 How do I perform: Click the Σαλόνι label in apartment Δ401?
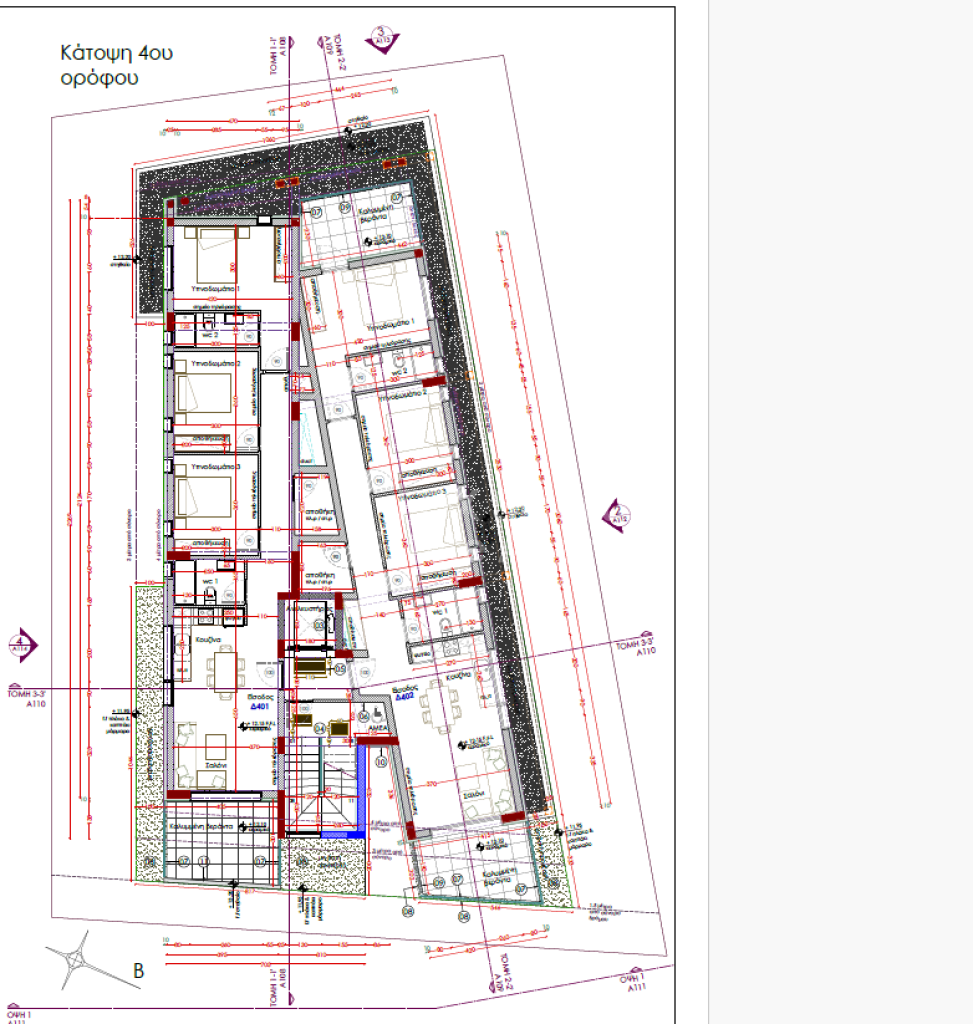pos(216,765)
